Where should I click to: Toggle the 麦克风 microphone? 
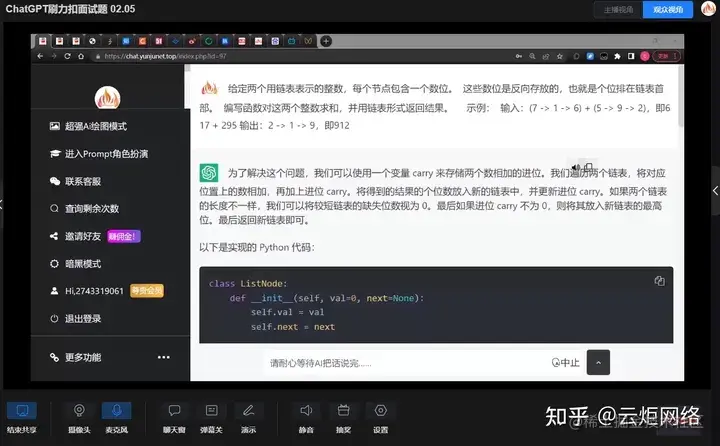pyautogui.click(x=117, y=418)
